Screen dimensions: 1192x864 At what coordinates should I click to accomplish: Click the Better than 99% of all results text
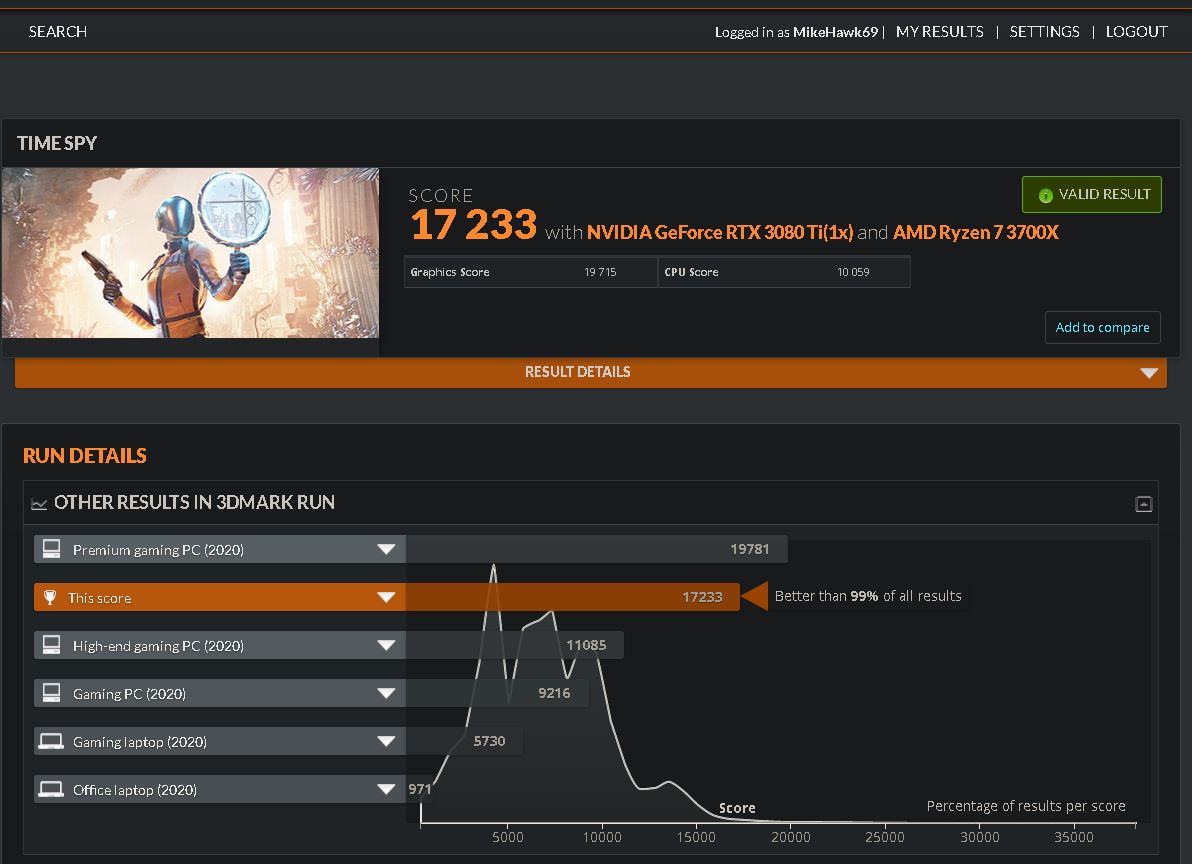868,597
